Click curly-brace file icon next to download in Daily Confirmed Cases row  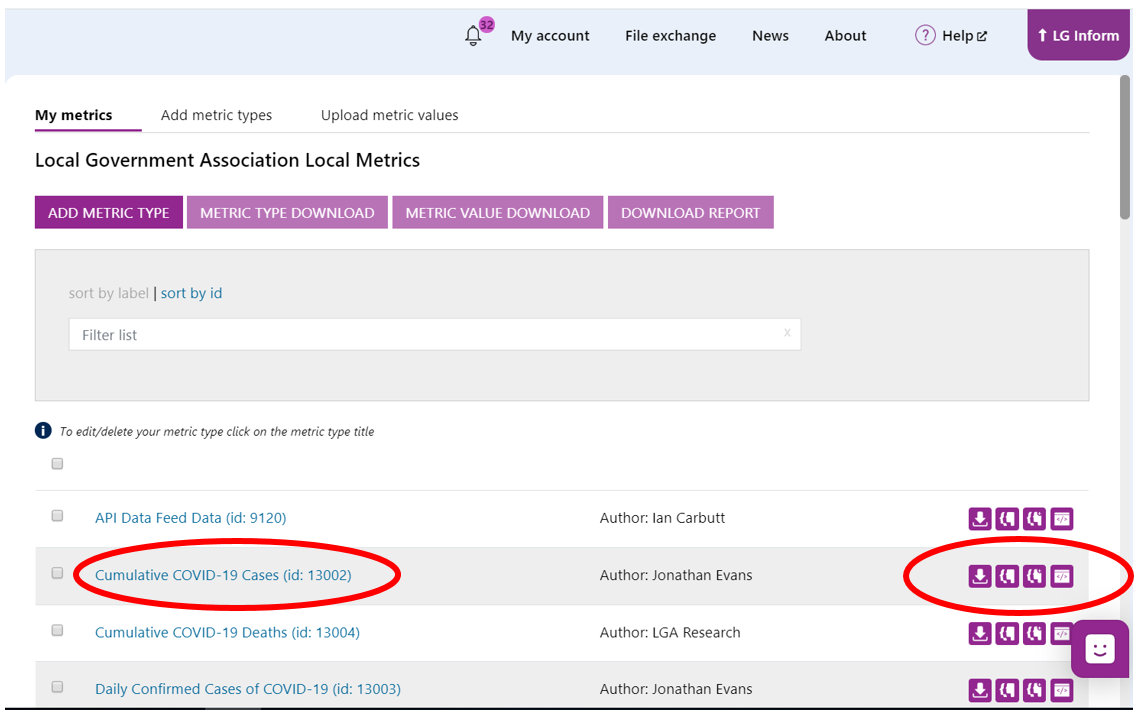[x=1007, y=690]
